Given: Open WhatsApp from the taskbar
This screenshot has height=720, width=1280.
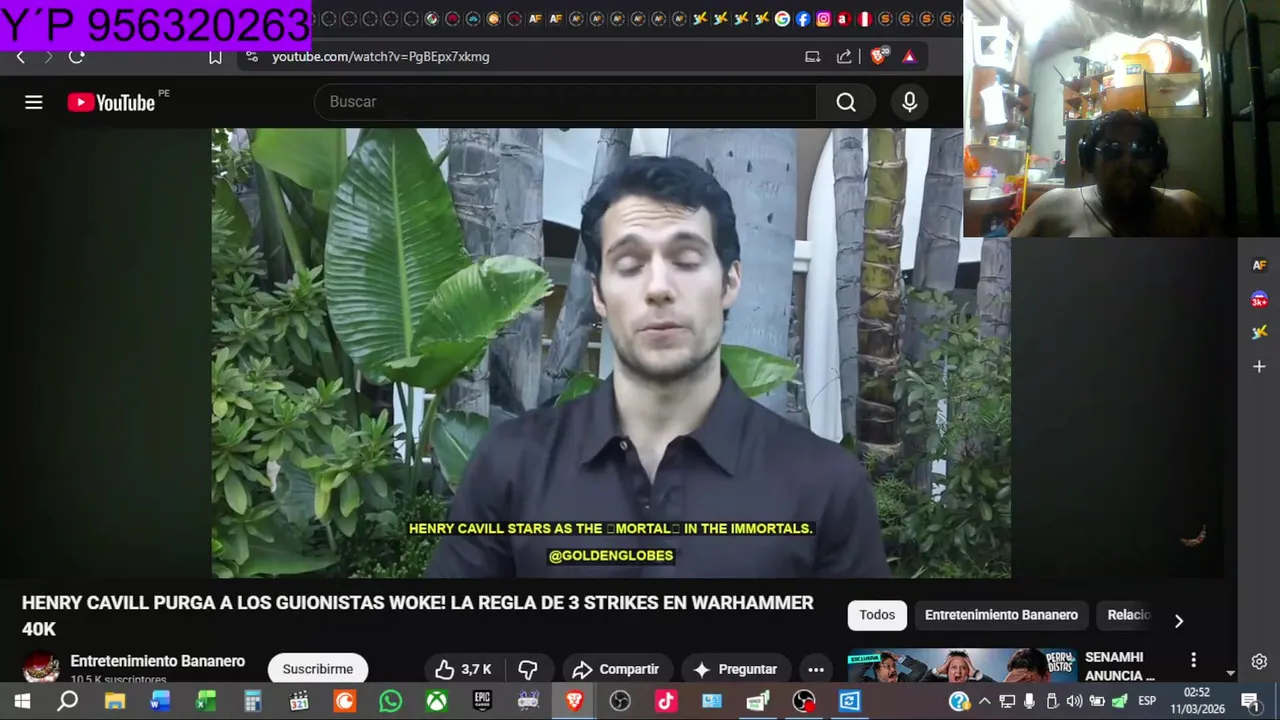Looking at the screenshot, I should [390, 701].
